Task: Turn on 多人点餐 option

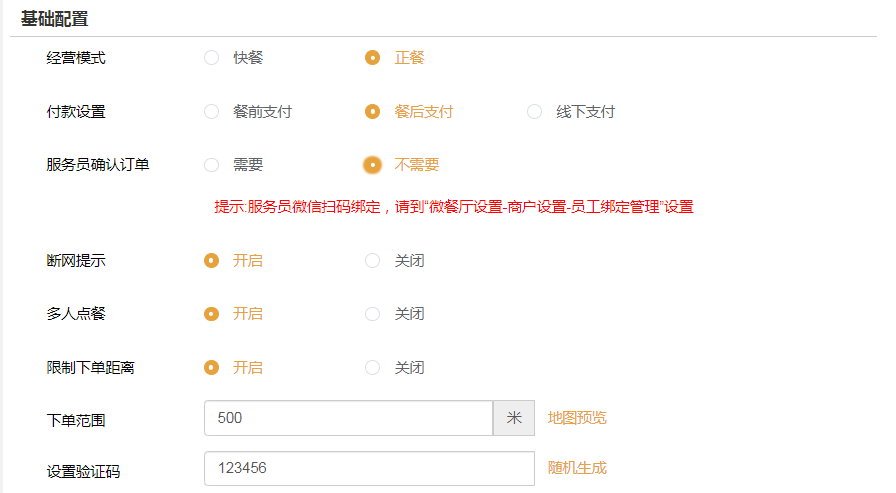Action: point(212,314)
